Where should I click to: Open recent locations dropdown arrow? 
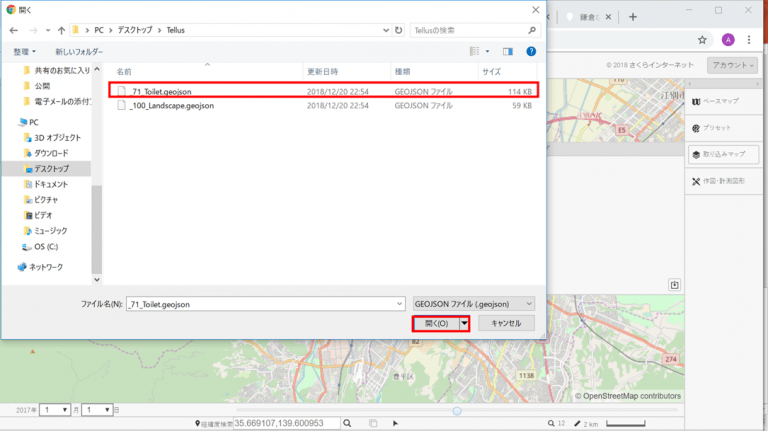click(48, 30)
